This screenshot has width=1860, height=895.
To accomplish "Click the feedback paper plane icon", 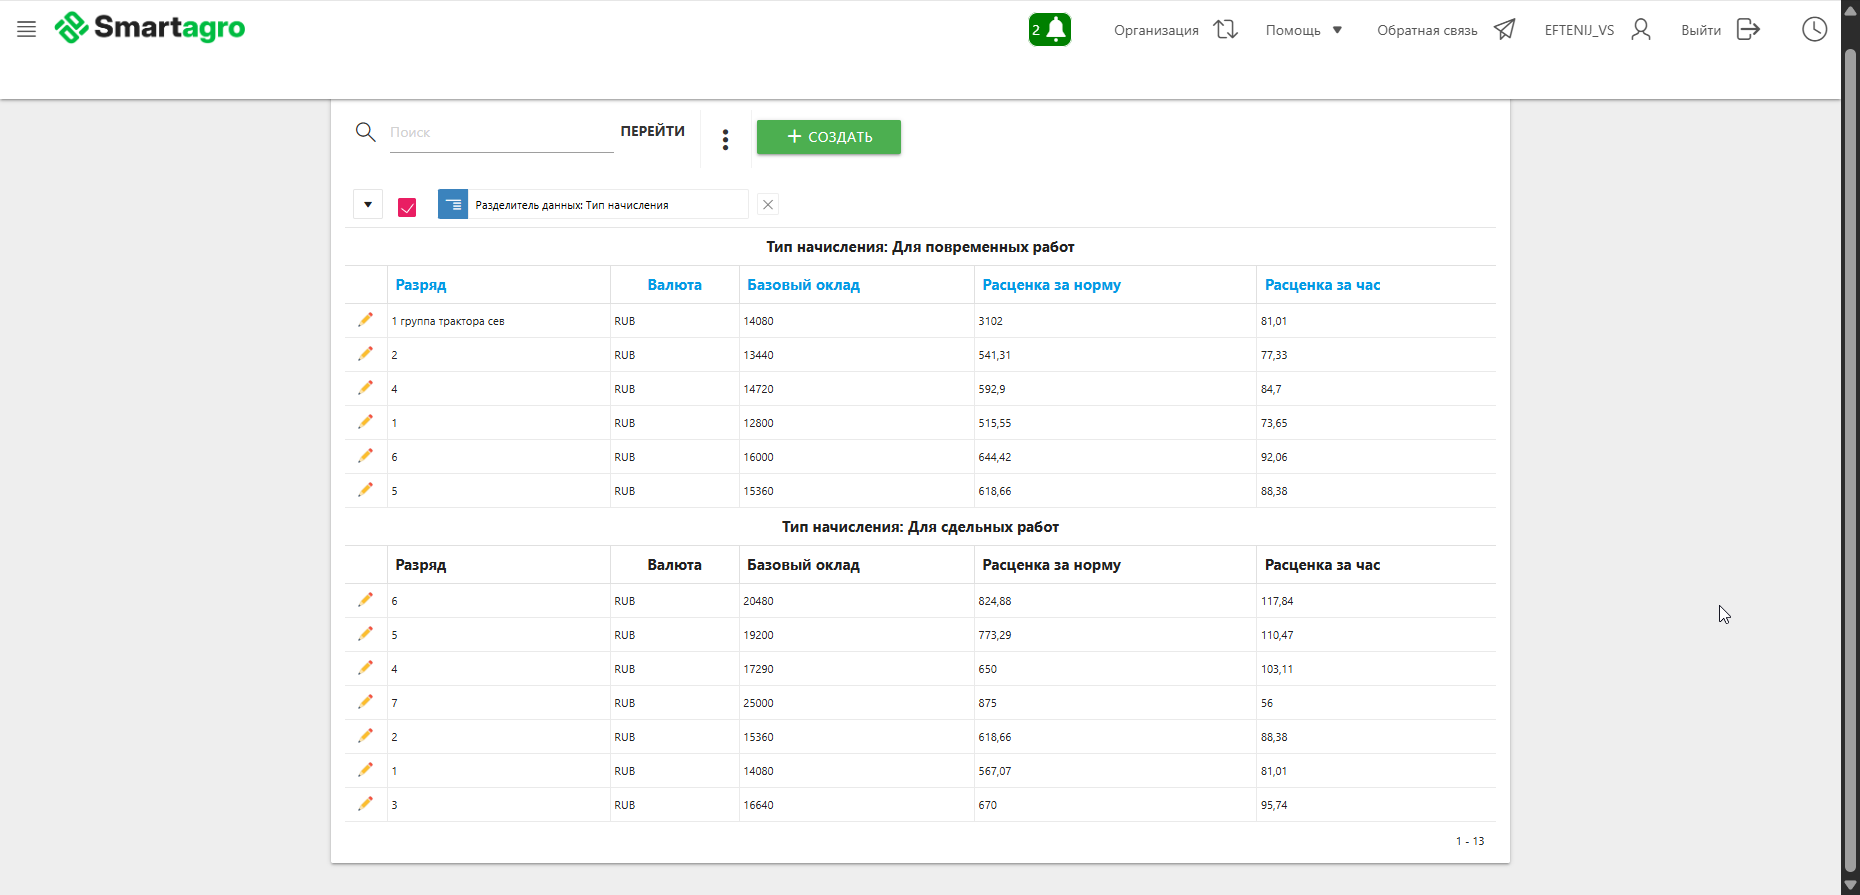I will [1504, 29].
